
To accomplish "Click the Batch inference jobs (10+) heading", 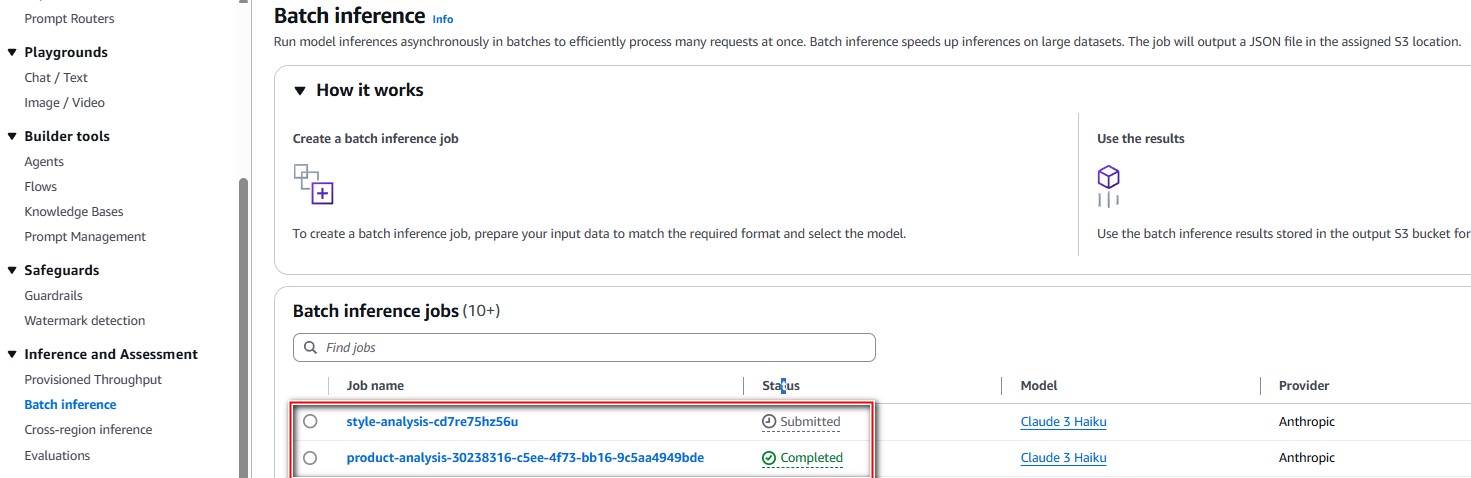I will (x=396, y=312).
